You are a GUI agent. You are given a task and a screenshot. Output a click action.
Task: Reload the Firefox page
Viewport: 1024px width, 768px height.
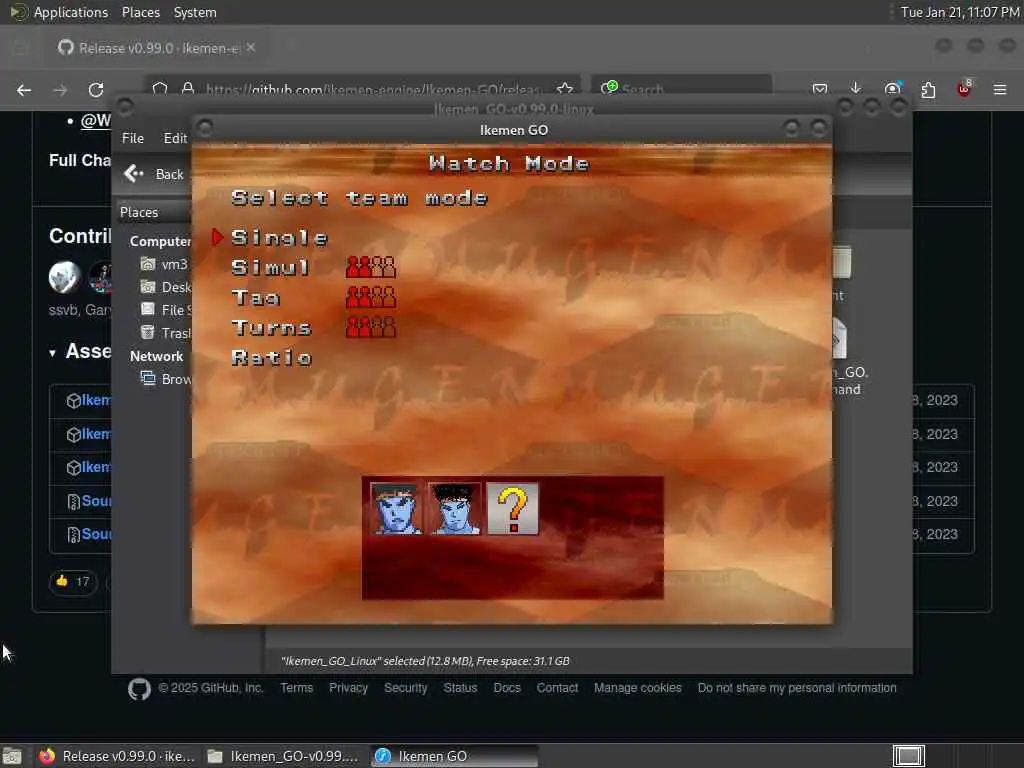(x=96, y=90)
